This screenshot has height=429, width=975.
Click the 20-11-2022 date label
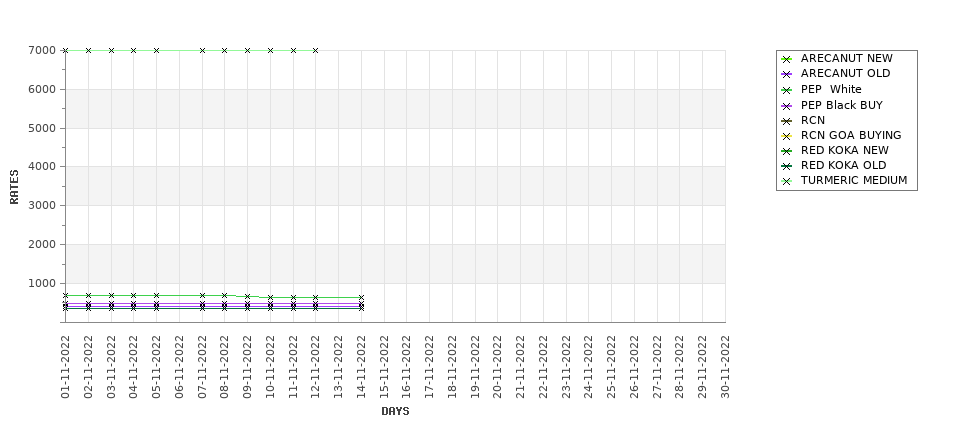pyautogui.click(x=497, y=367)
